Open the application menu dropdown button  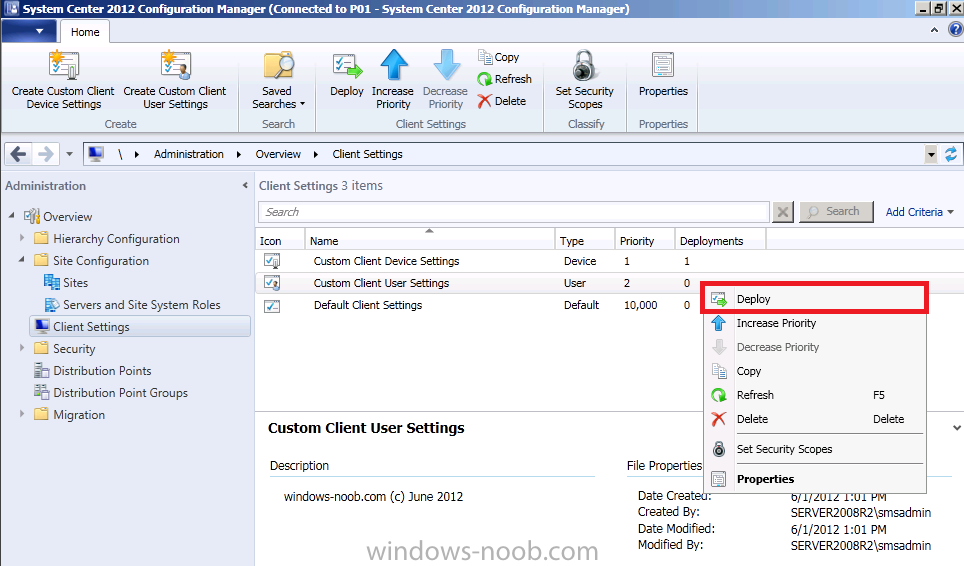28,31
